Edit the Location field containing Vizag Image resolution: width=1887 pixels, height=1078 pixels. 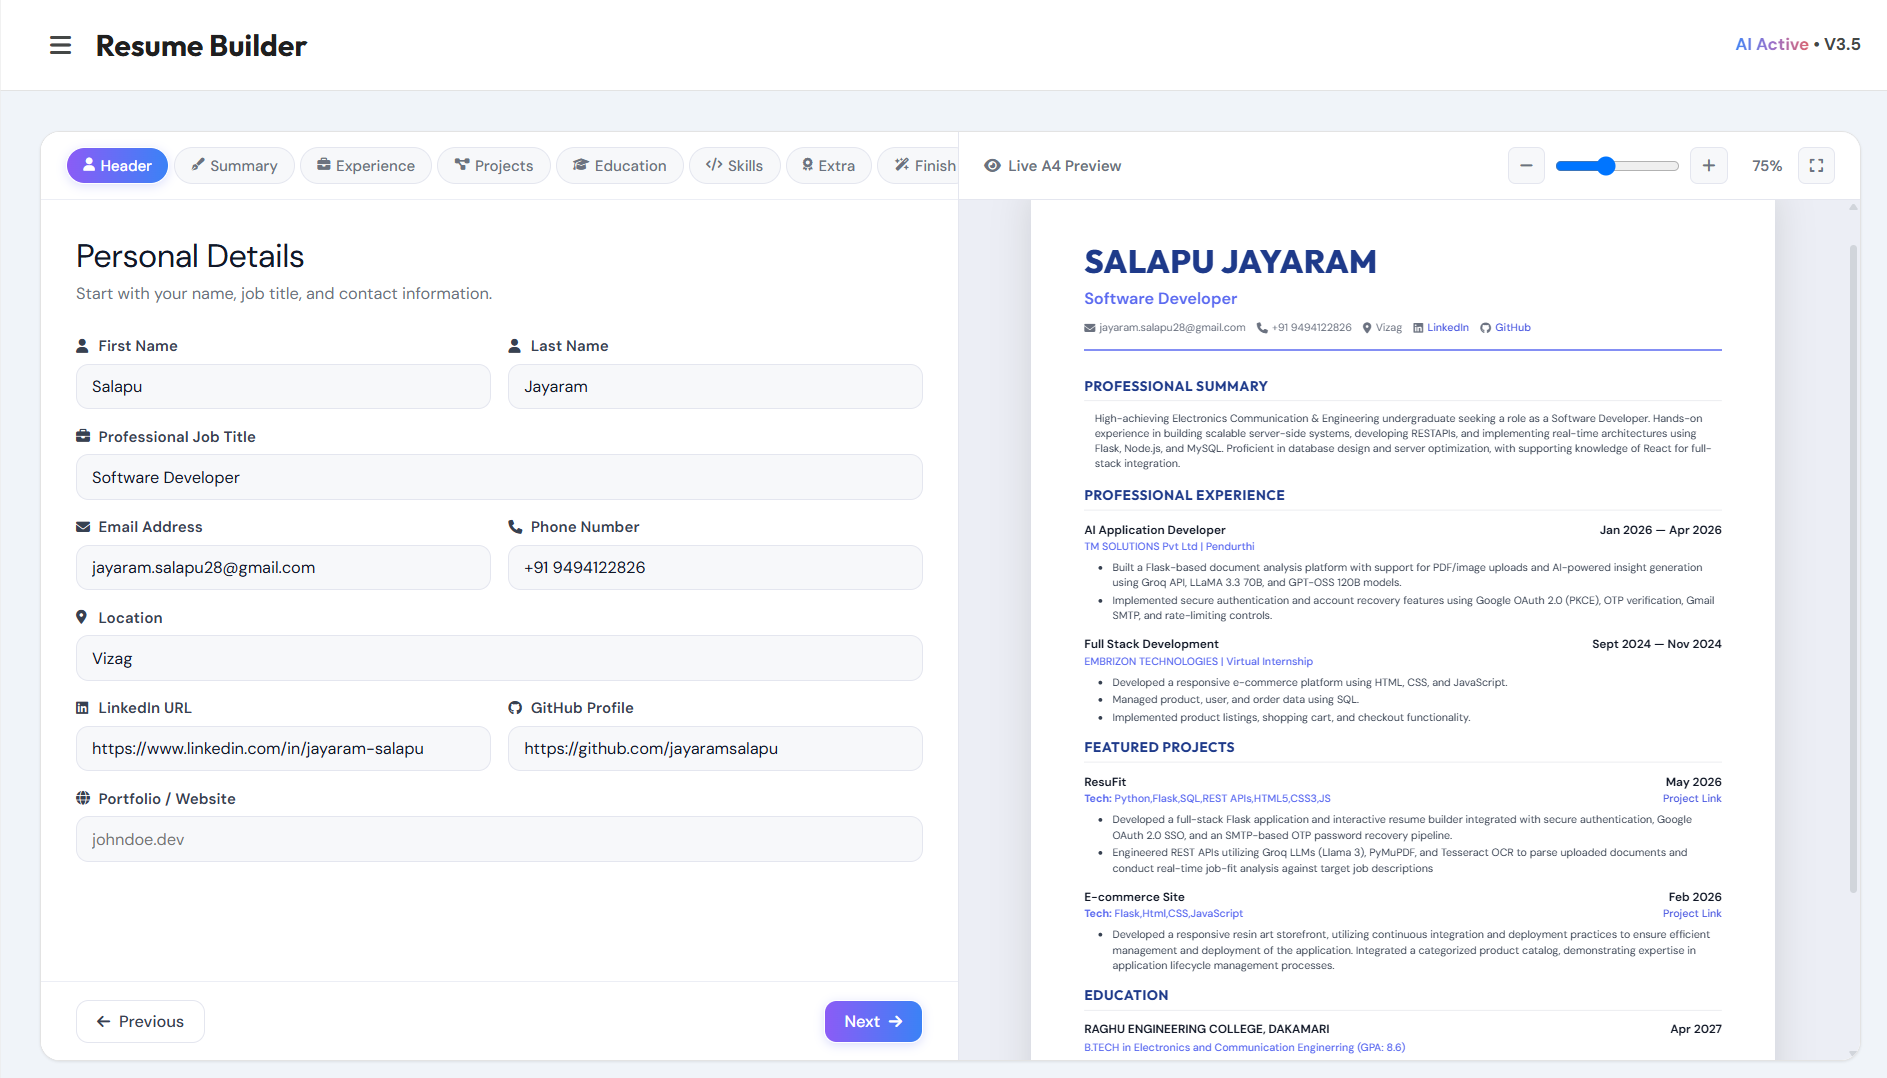[499, 659]
